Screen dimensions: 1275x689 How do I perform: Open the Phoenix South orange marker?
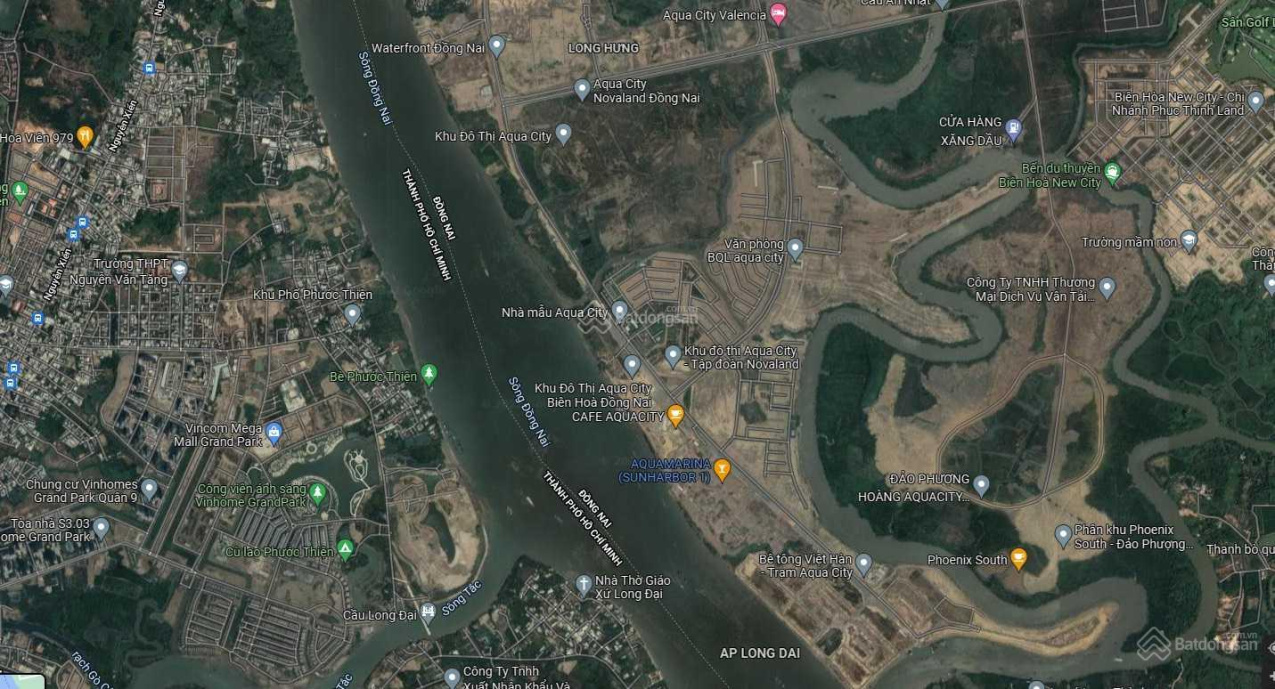(x=1019, y=558)
